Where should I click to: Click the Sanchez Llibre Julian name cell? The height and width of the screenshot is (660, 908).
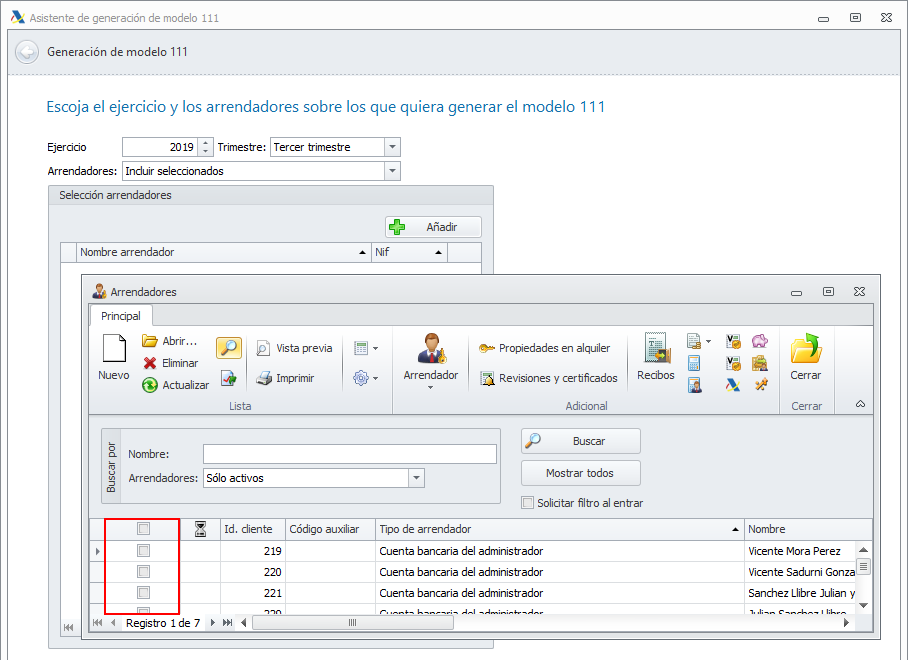[800, 593]
